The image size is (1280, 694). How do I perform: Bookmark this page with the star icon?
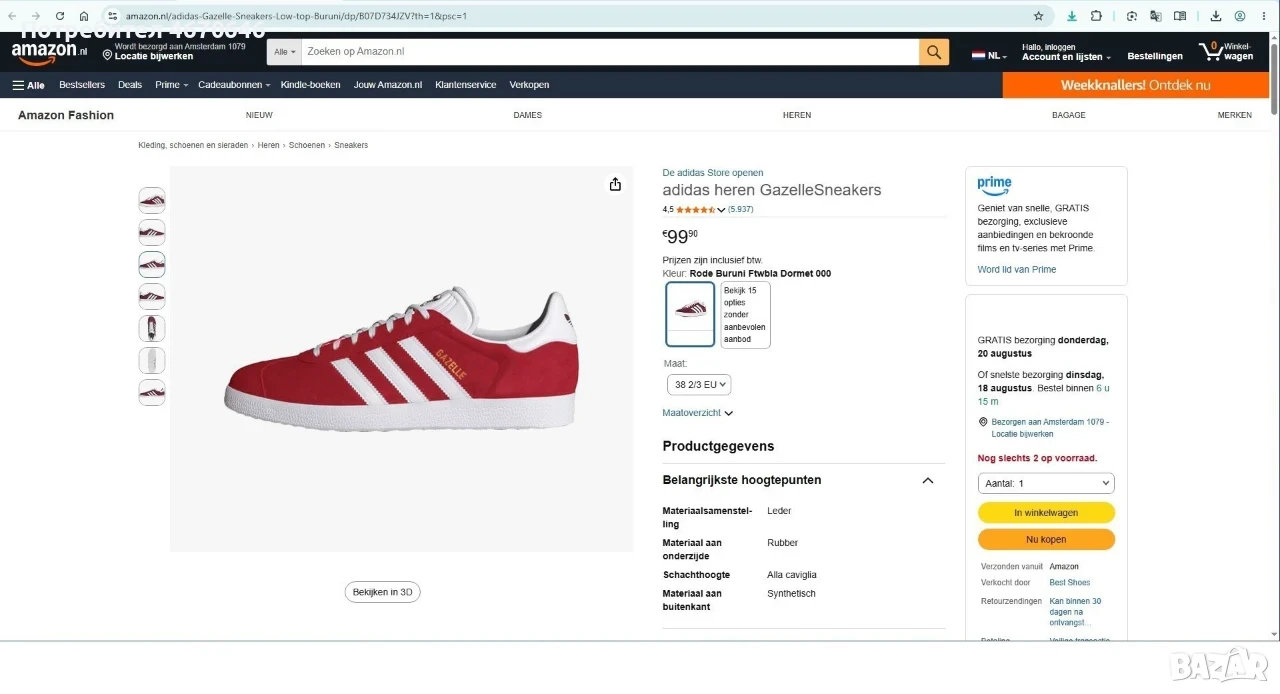1038,16
